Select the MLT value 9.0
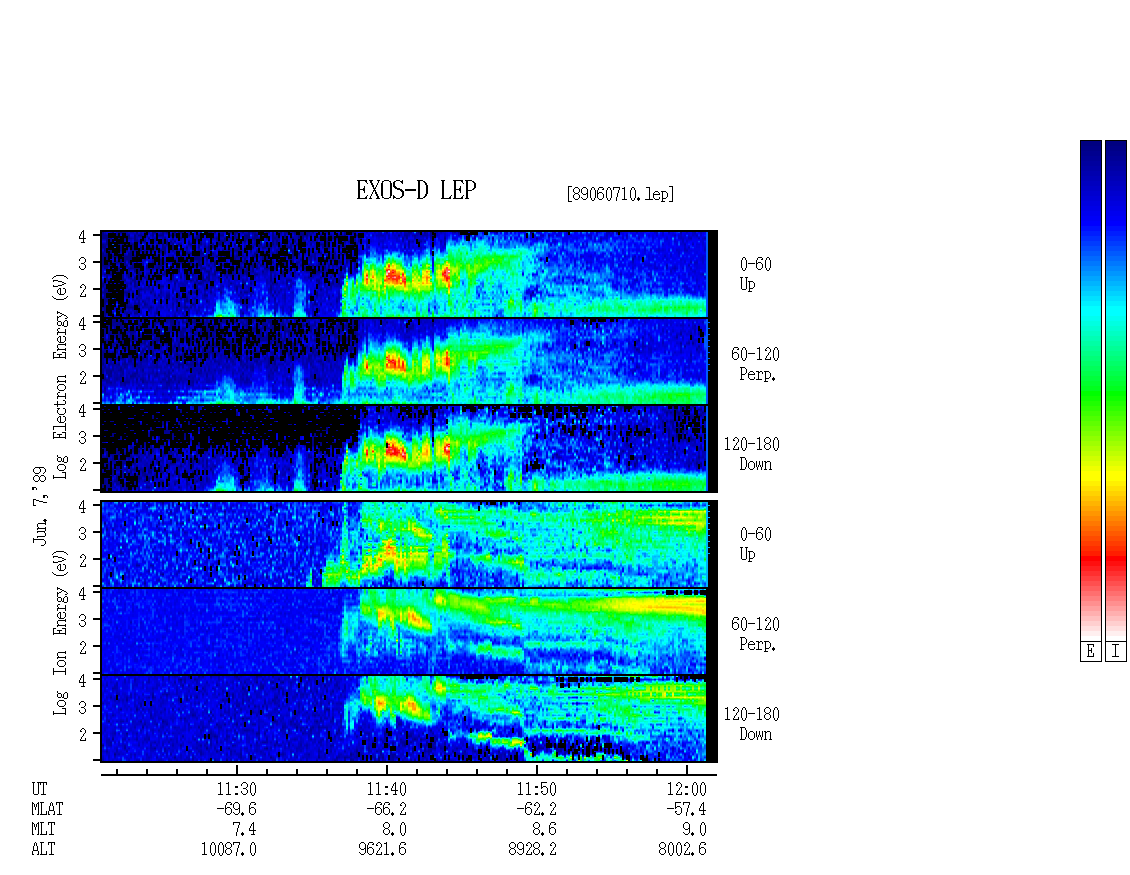 (x=693, y=830)
